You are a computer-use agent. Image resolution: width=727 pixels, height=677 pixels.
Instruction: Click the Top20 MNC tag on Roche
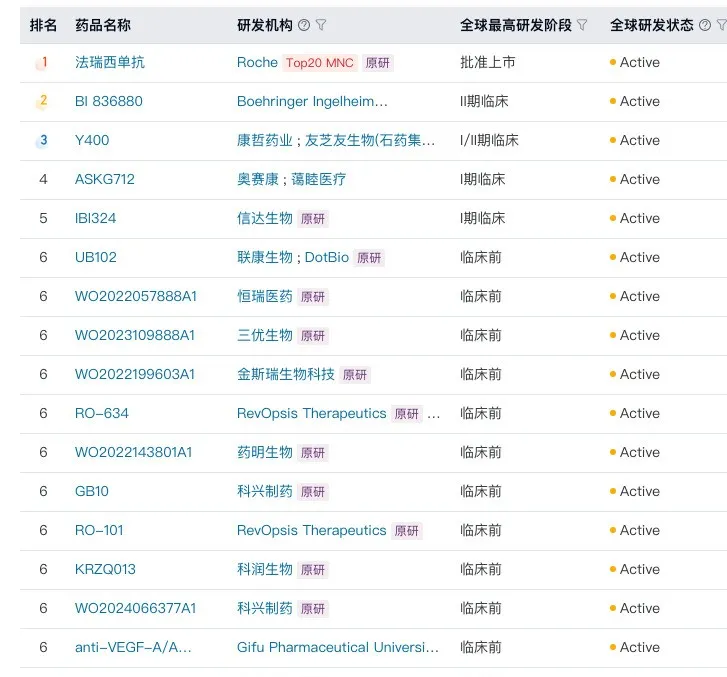[320, 63]
